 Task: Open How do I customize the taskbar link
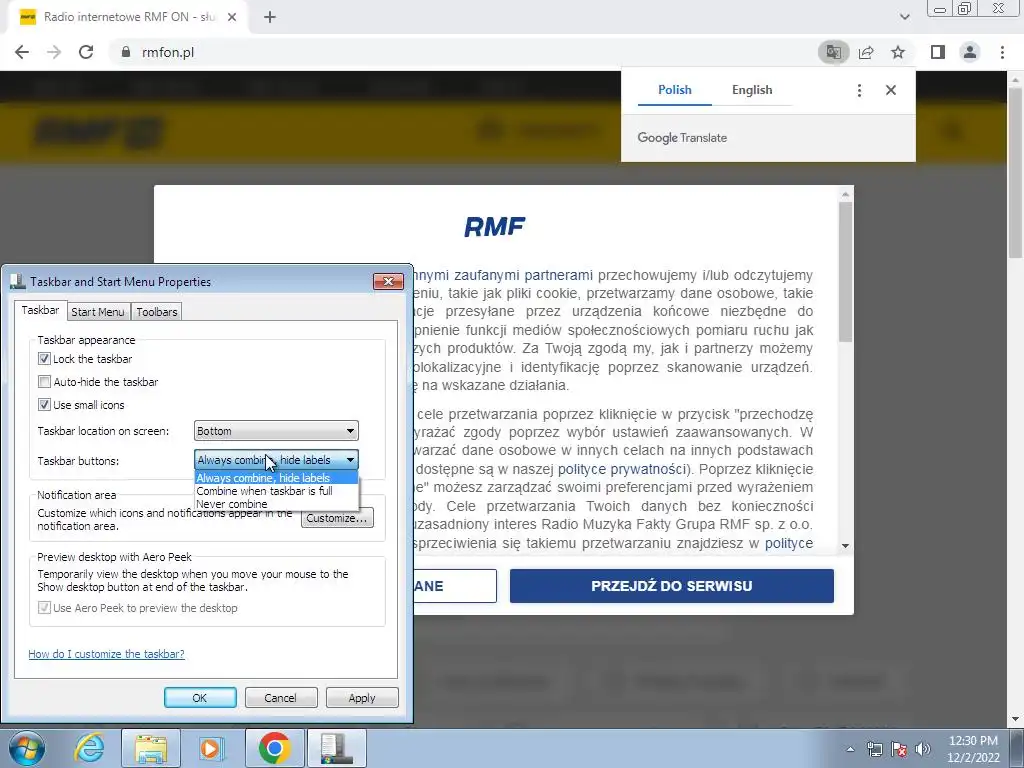tap(106, 654)
